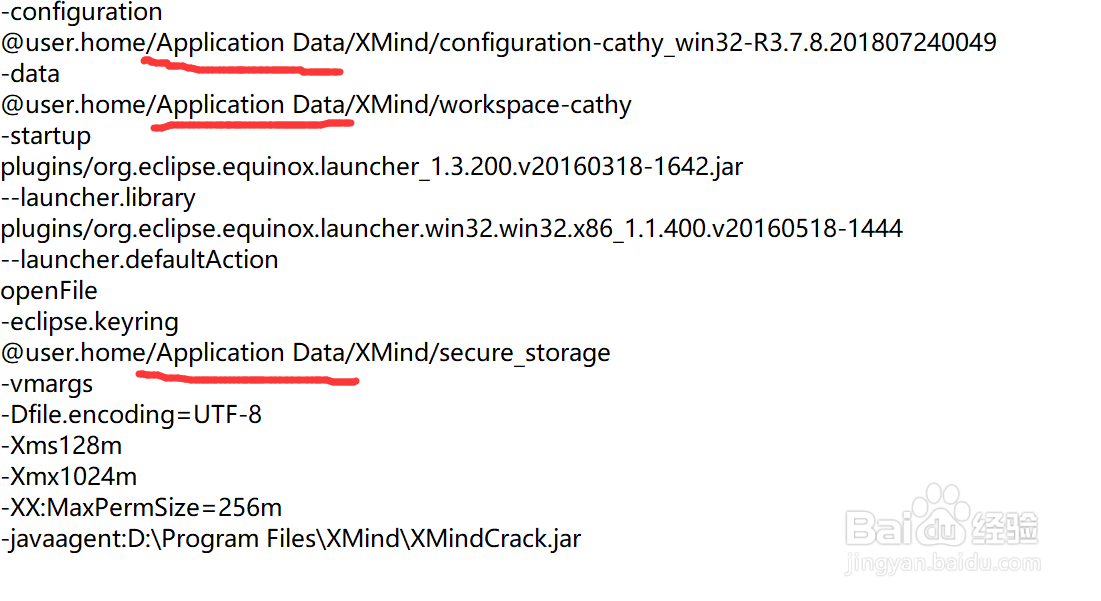Click the -Xmx1024m line
This screenshot has width=1101, height=601.
69,477
